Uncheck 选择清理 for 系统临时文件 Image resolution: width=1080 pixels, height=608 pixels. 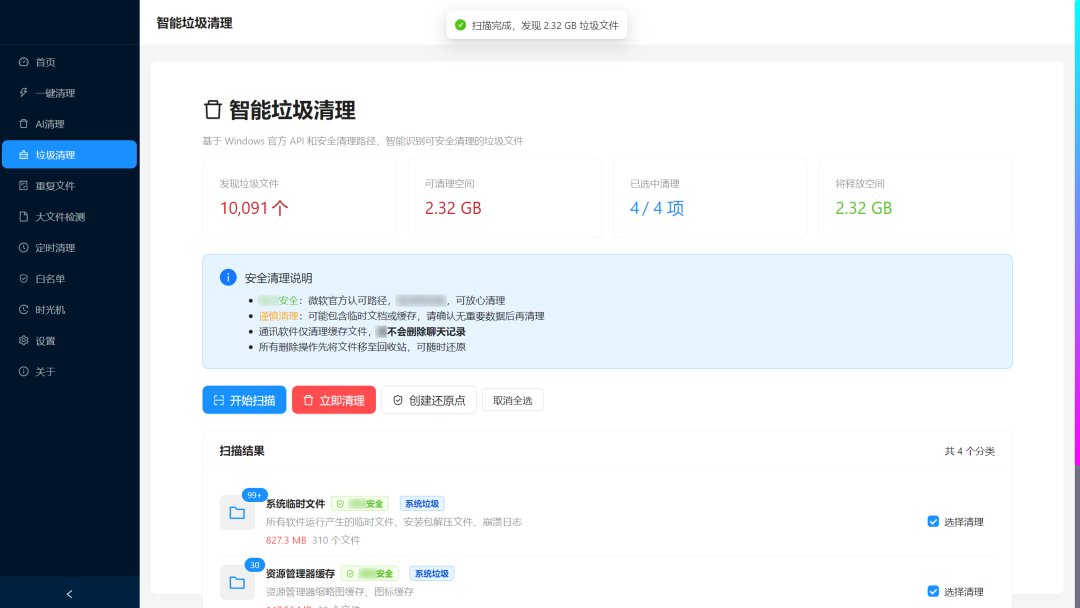933,522
